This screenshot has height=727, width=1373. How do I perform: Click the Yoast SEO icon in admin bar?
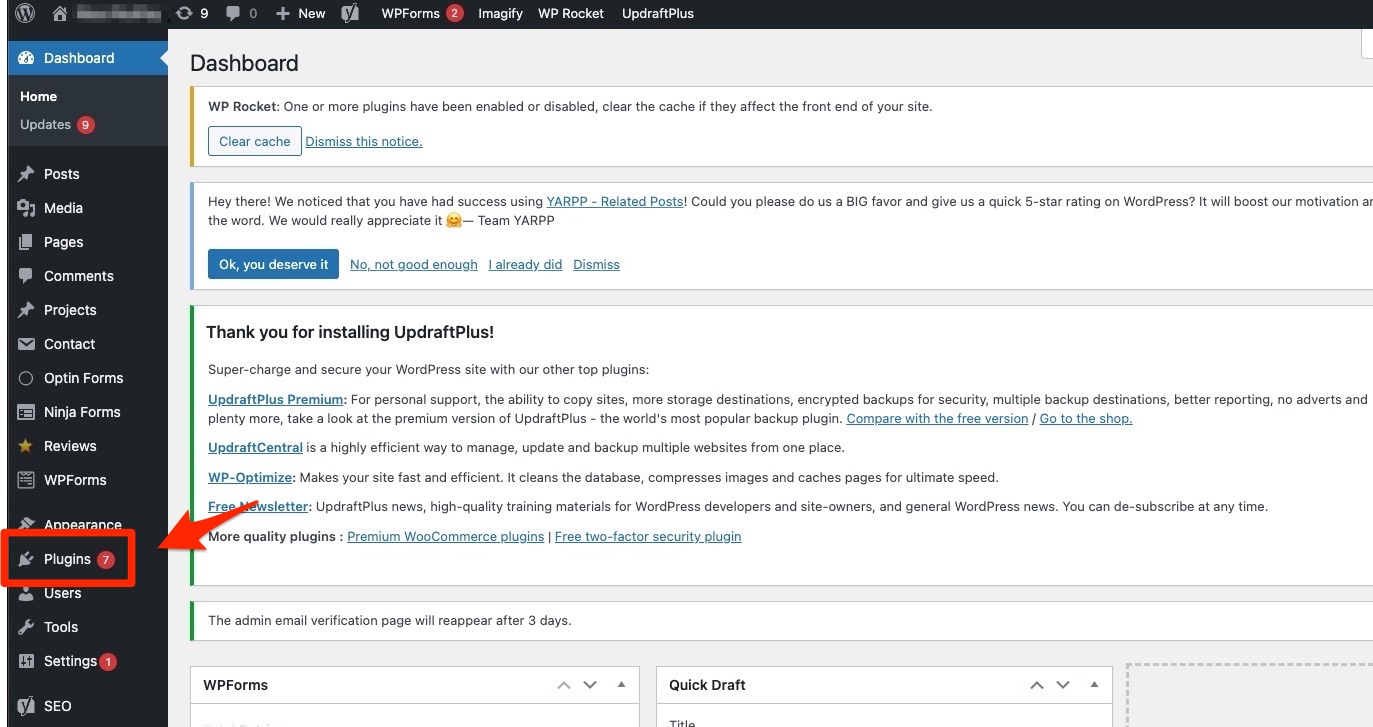[x=350, y=13]
